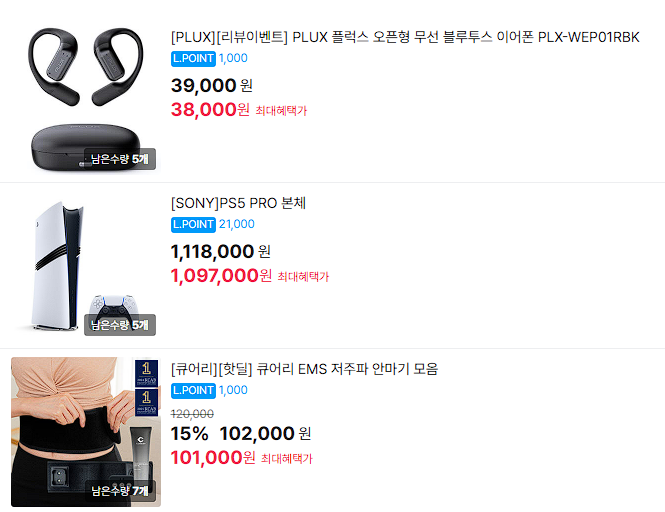Open the 큐어리 EMS 저주파 안마기 title
The image size is (665, 512).
(304, 369)
